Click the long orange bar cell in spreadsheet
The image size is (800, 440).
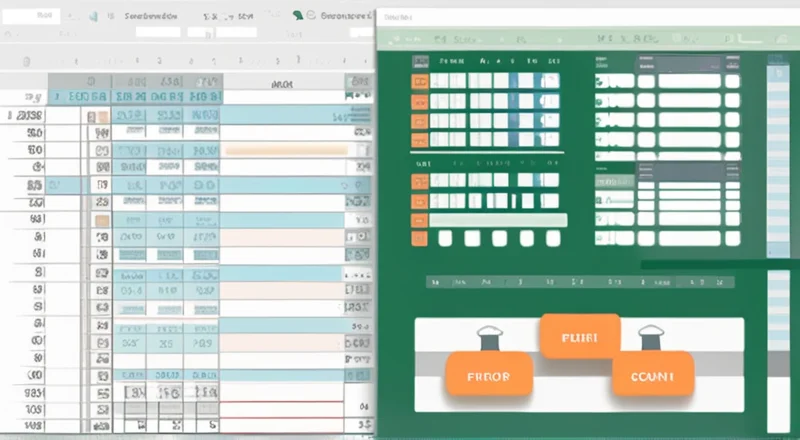(x=286, y=150)
